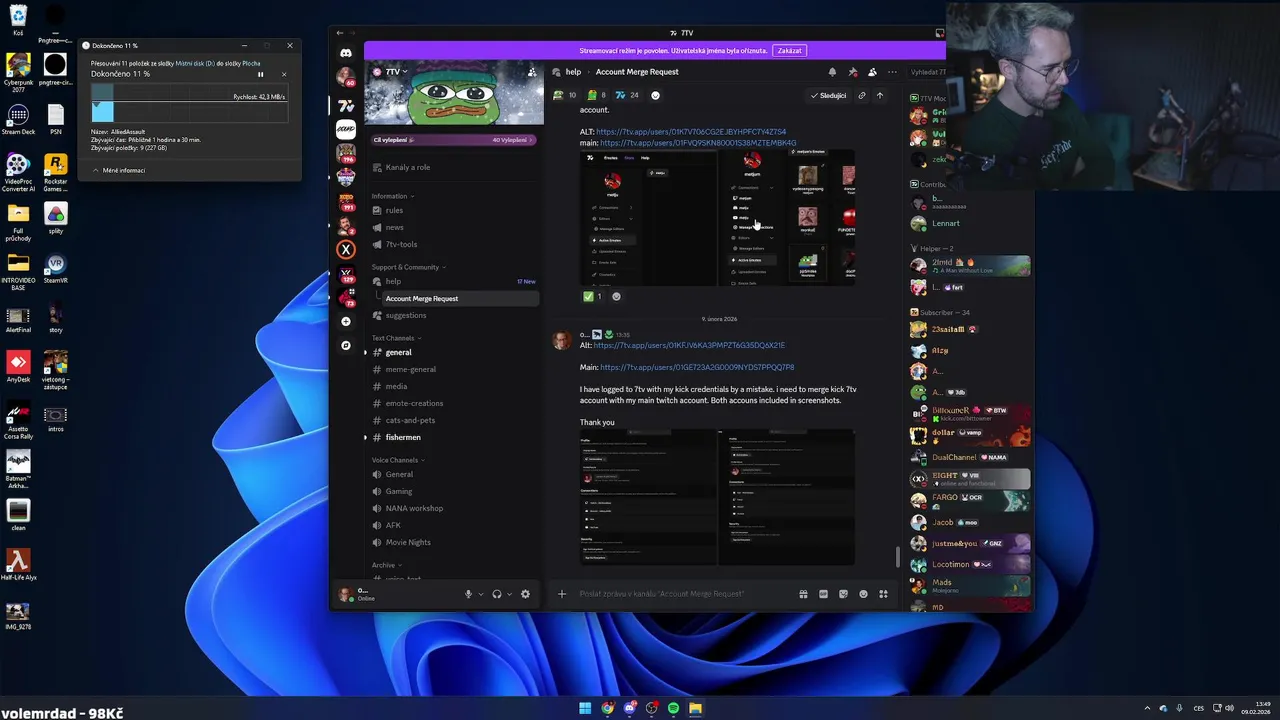Viewport: 1280px width, 720px height.
Task: Open the Discover servers compass icon
Action: pos(346,345)
